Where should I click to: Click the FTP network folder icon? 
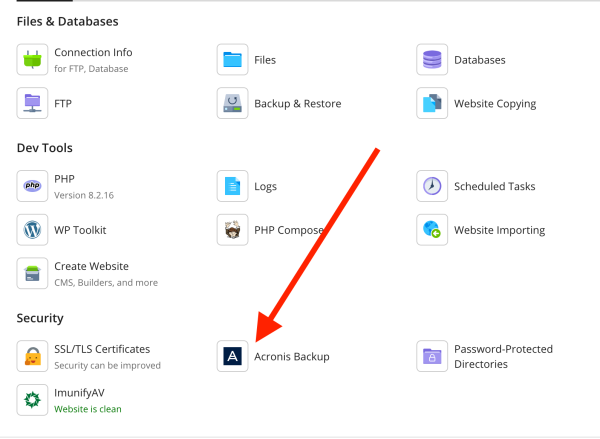coord(33,103)
